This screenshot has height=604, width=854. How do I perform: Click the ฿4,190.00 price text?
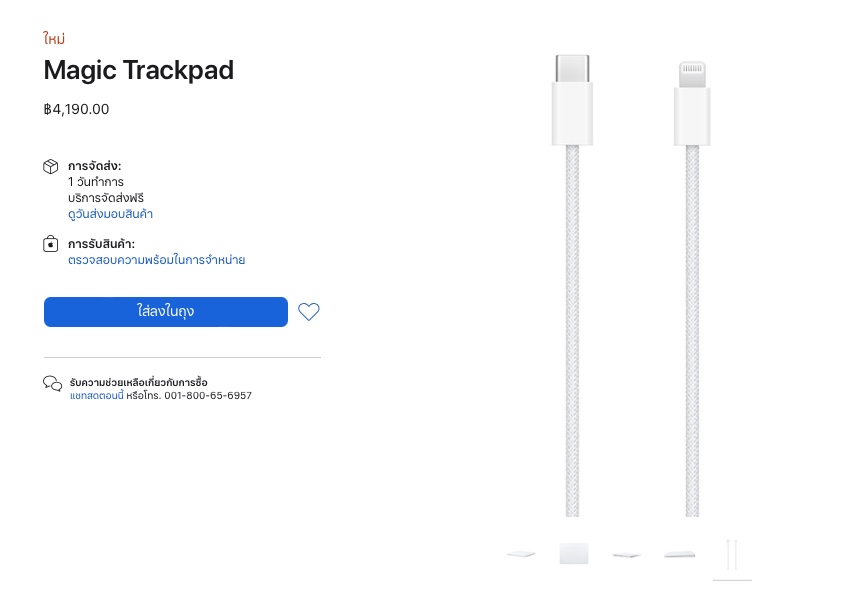coord(76,109)
